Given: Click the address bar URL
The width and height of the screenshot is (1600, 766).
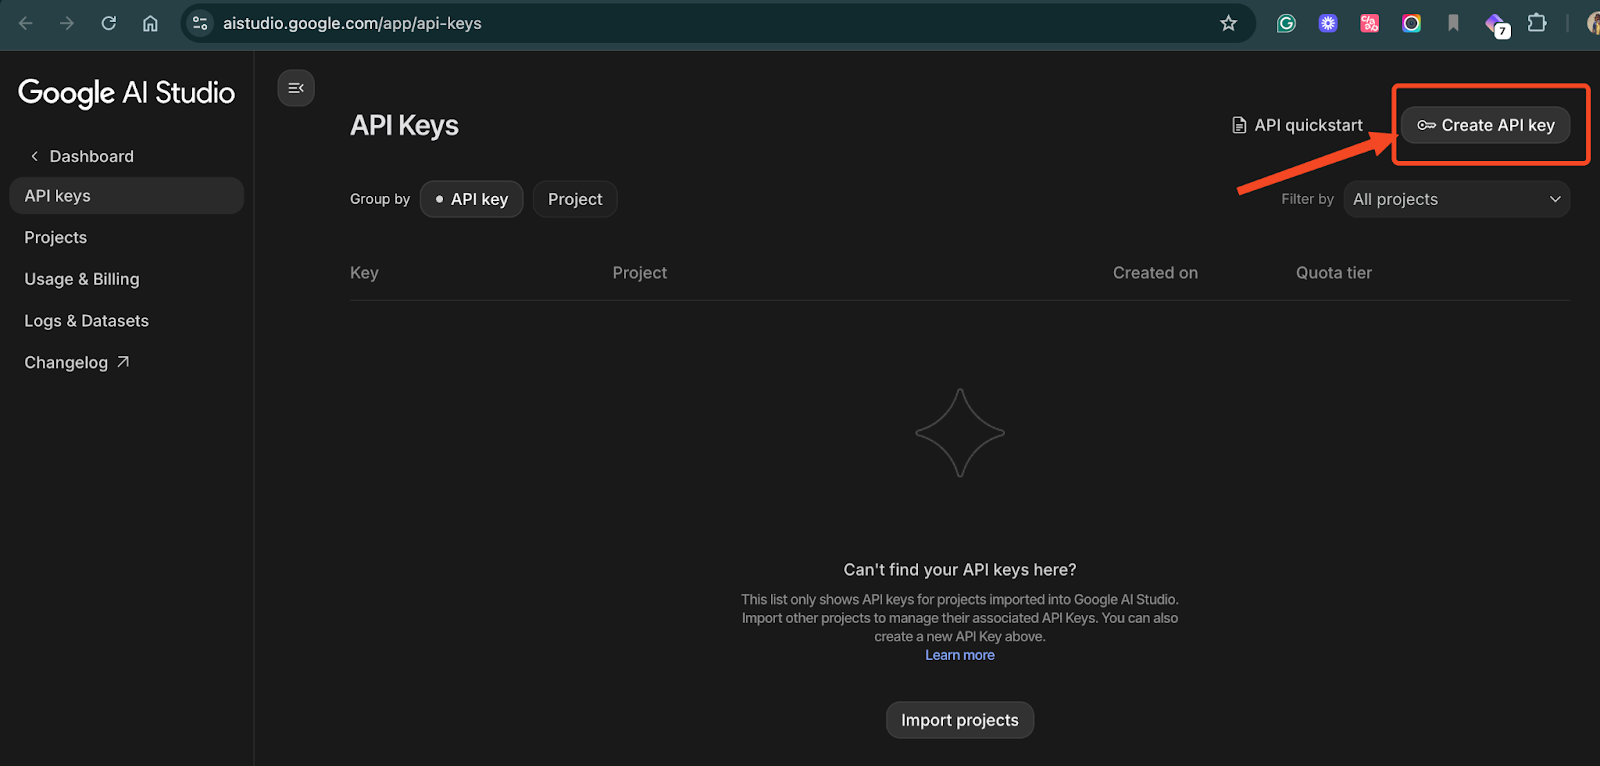Looking at the screenshot, I should pyautogui.click(x=352, y=23).
